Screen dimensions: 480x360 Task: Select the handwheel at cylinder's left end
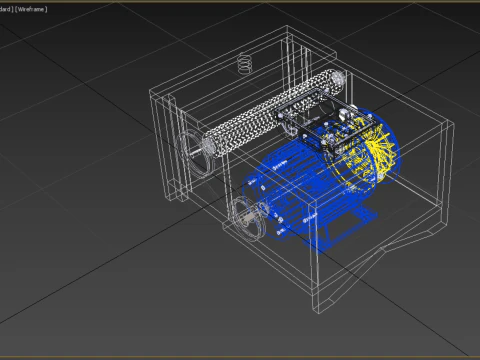[x=197, y=153]
